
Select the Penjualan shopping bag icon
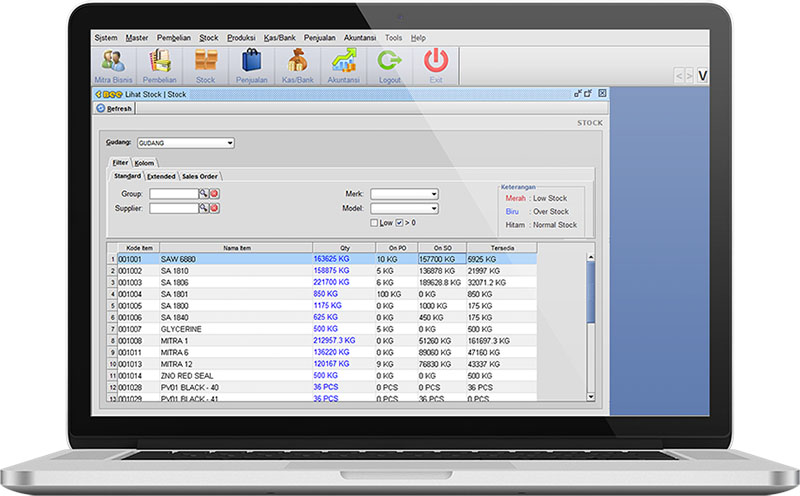(251, 64)
